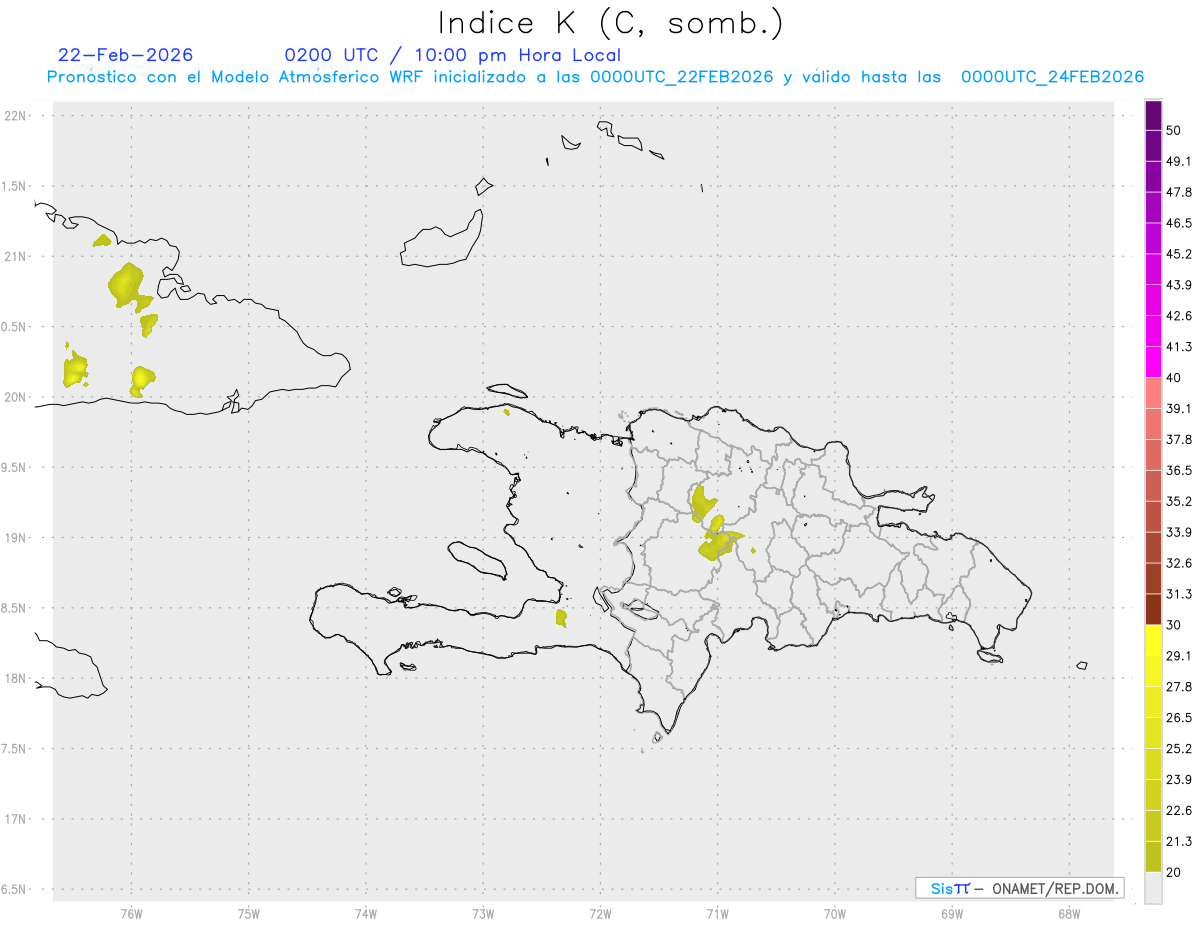Image resolution: width=1200 pixels, height=927 pixels.
Task: Click the color bar label "49.1"
Action: pos(1180,162)
